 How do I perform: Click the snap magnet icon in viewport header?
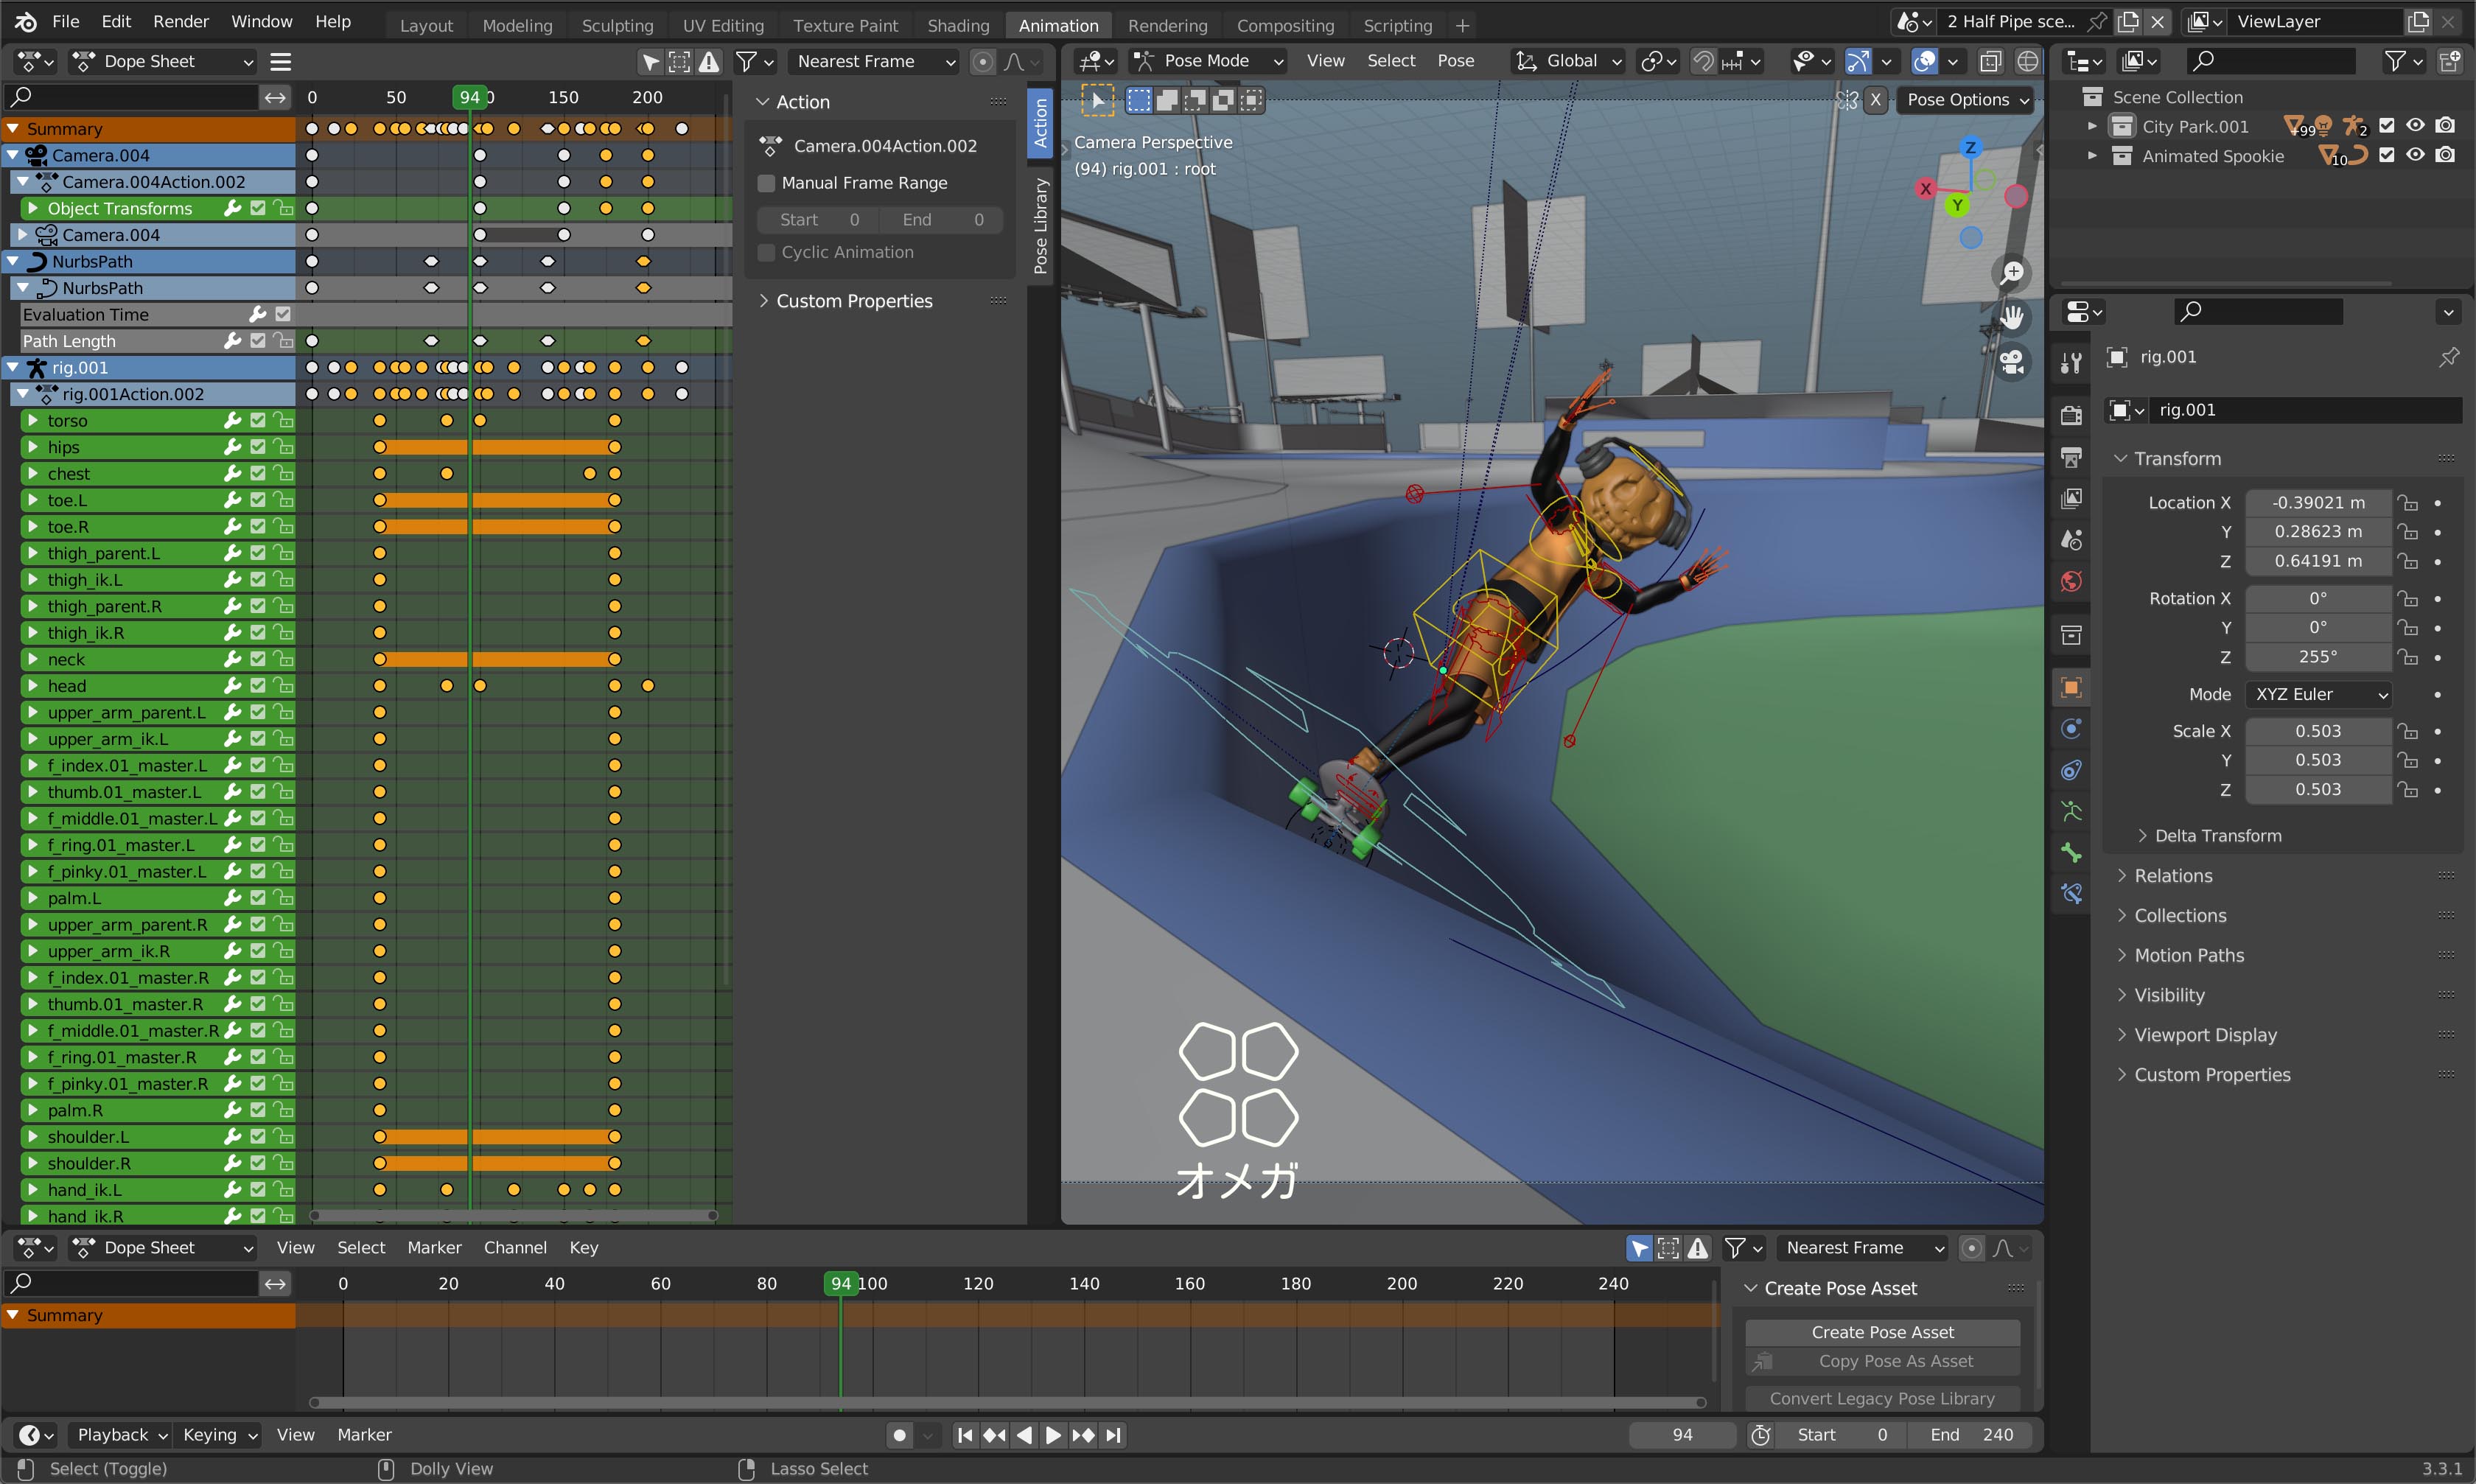(x=1703, y=61)
